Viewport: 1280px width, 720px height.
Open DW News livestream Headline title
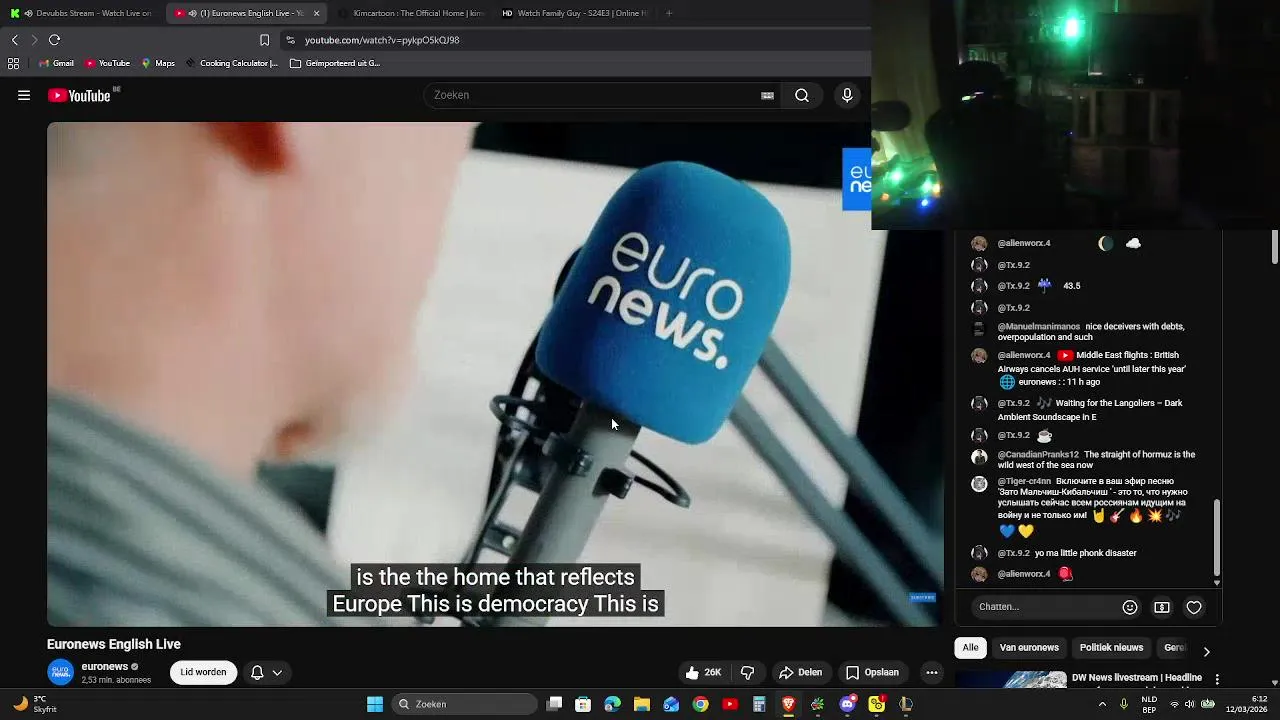[1137, 677]
